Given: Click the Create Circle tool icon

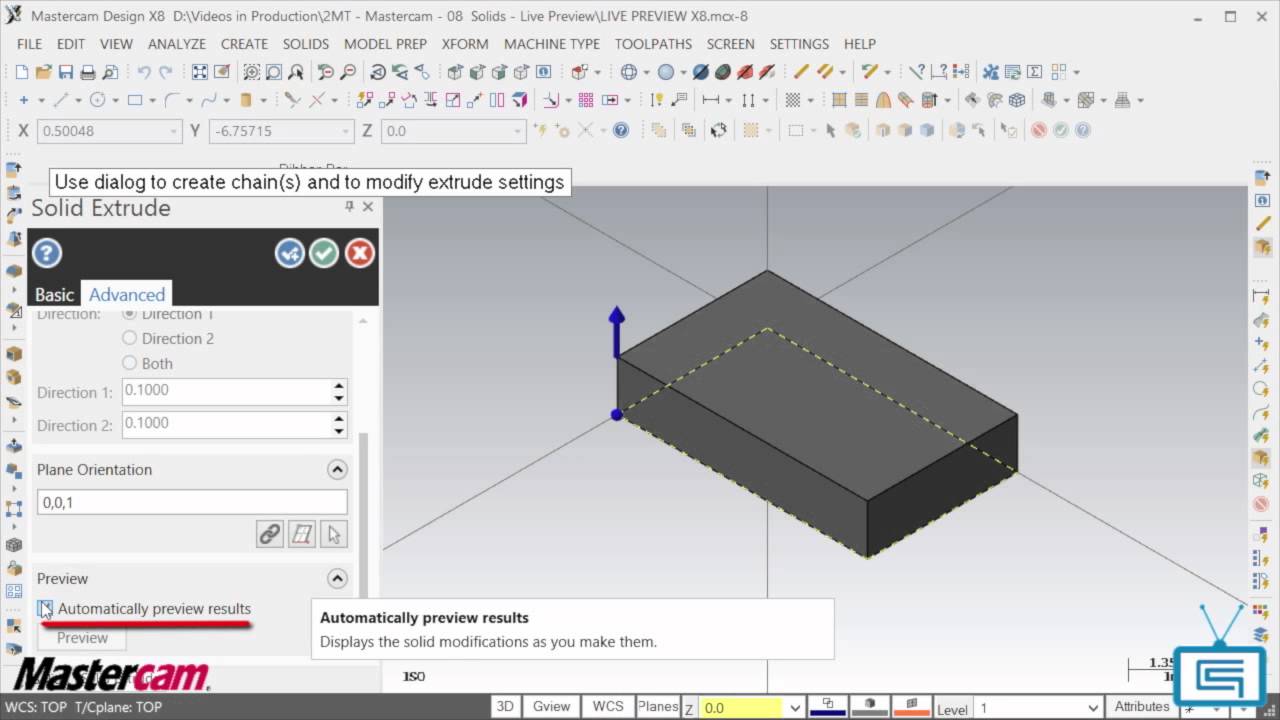Looking at the screenshot, I should click(x=97, y=100).
